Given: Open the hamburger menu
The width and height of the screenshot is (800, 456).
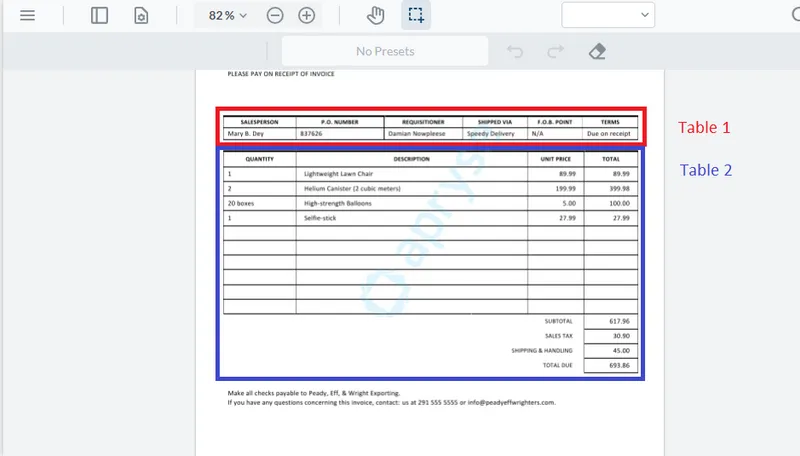Looking at the screenshot, I should [28, 15].
